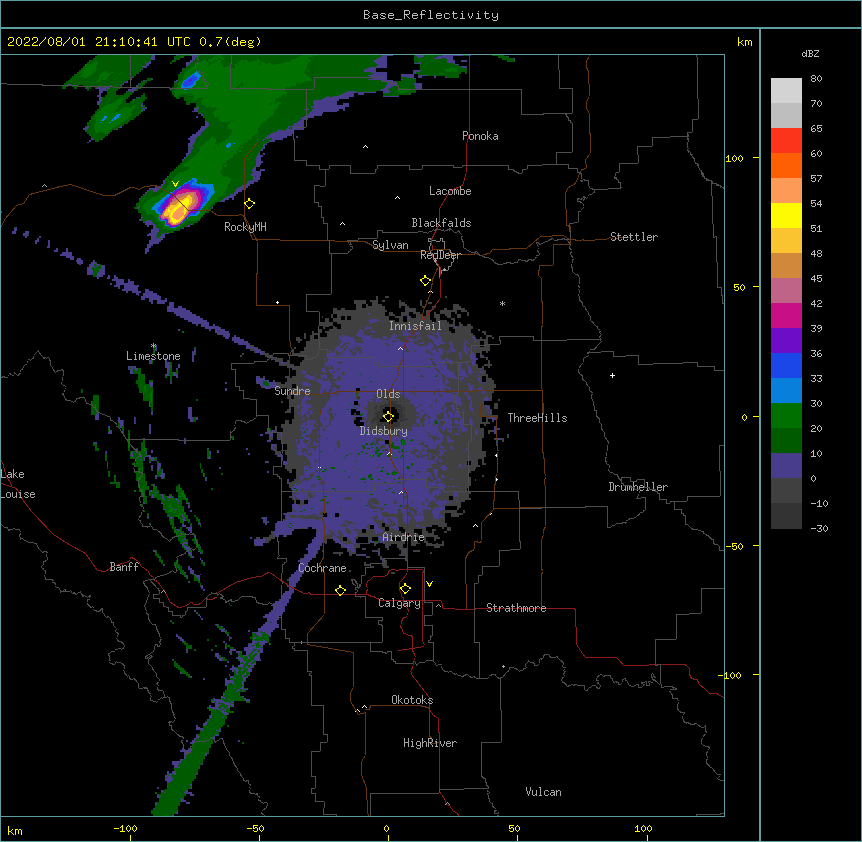
Task: Click the small blue echo at top of map
Action: tap(190, 81)
